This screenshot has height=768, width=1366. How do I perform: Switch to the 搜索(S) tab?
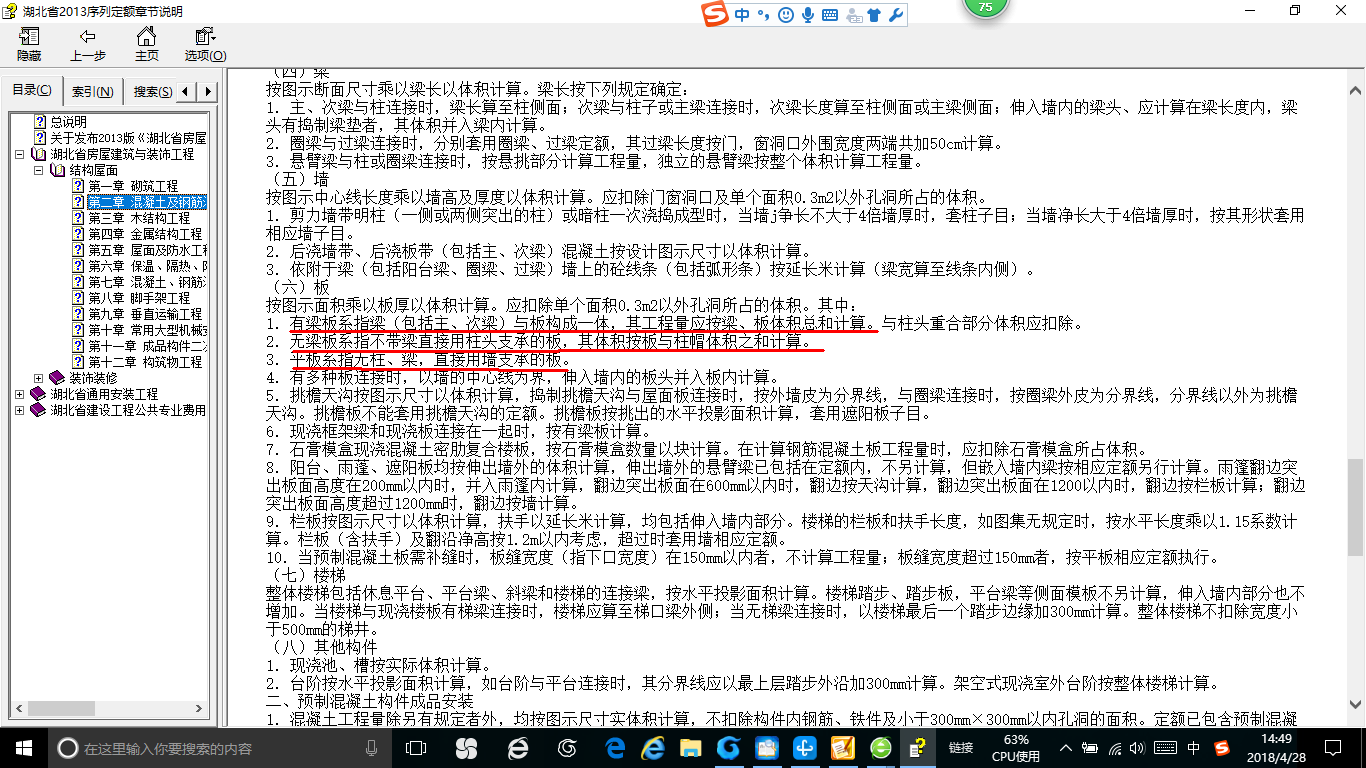(x=152, y=91)
